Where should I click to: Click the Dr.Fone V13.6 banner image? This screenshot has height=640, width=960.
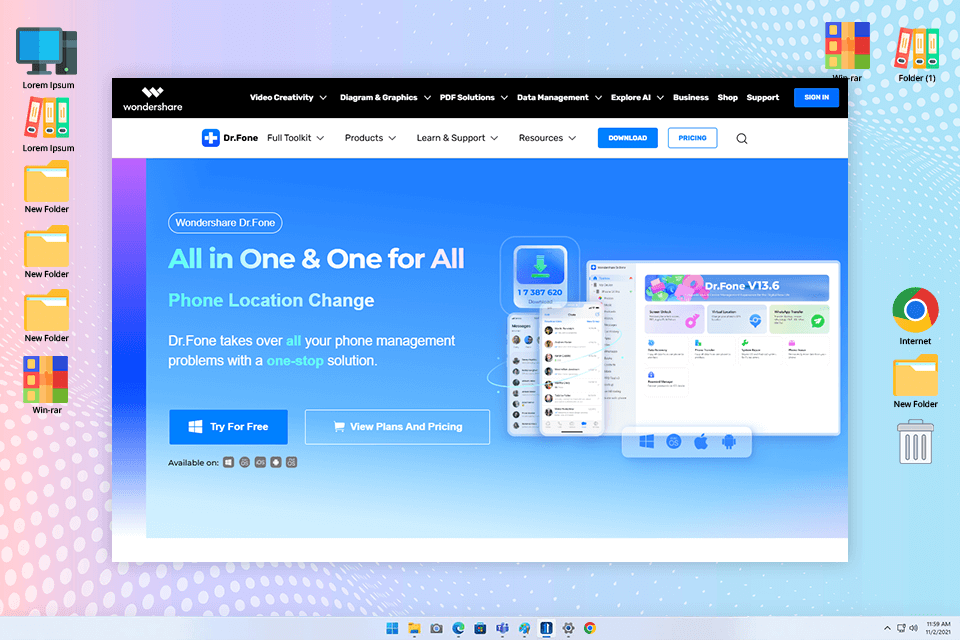pyautogui.click(x=737, y=287)
